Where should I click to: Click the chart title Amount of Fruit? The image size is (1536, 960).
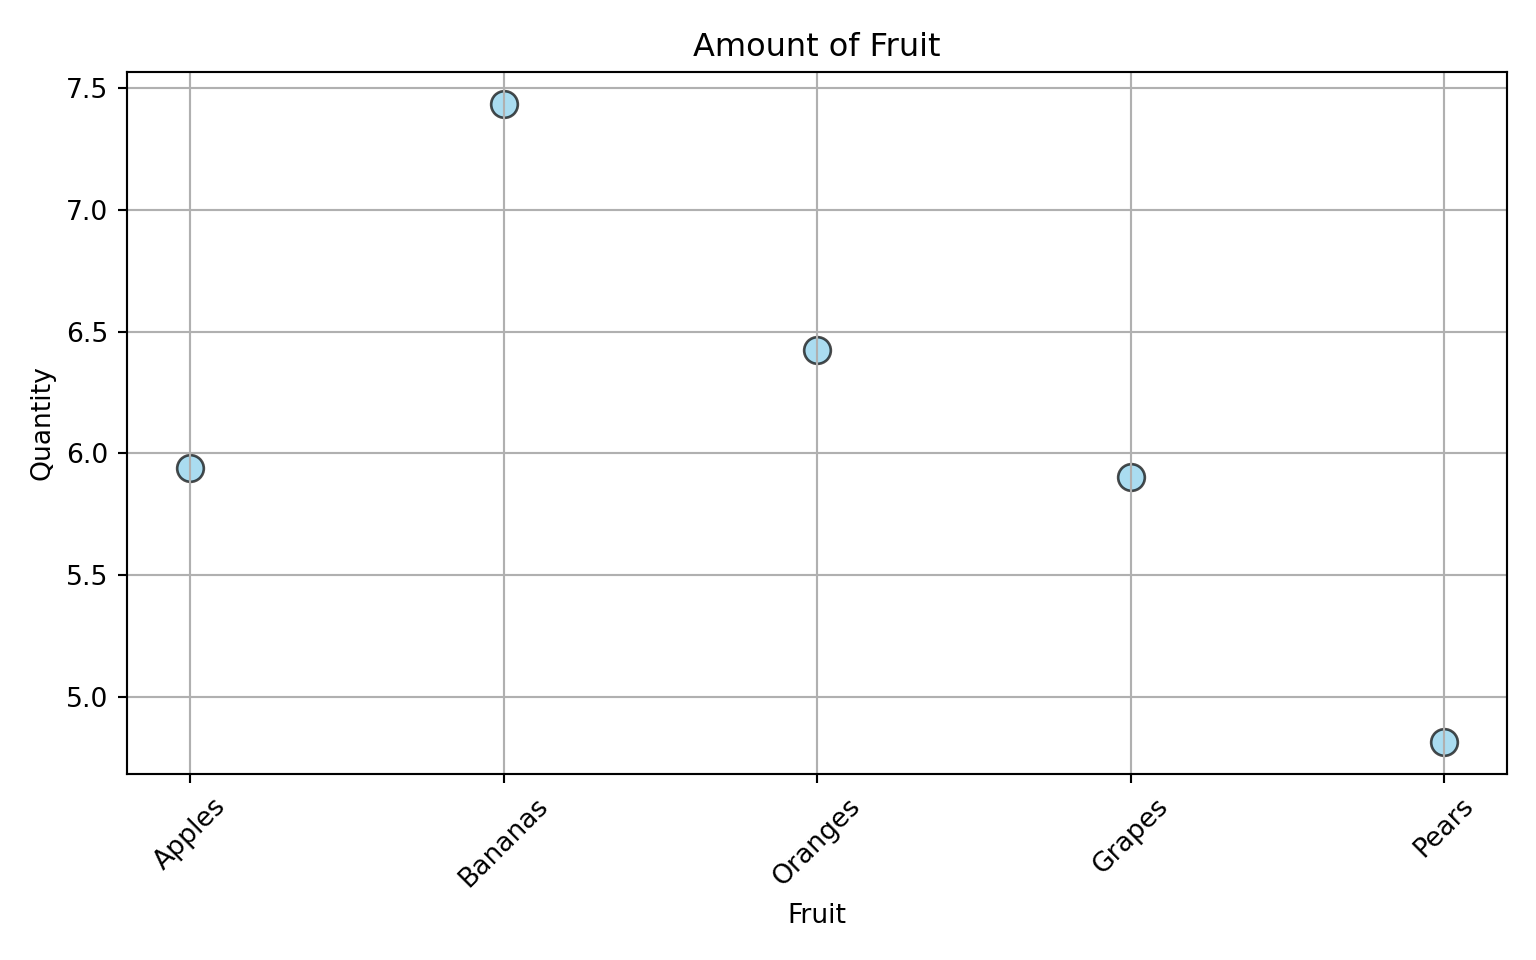pos(817,46)
